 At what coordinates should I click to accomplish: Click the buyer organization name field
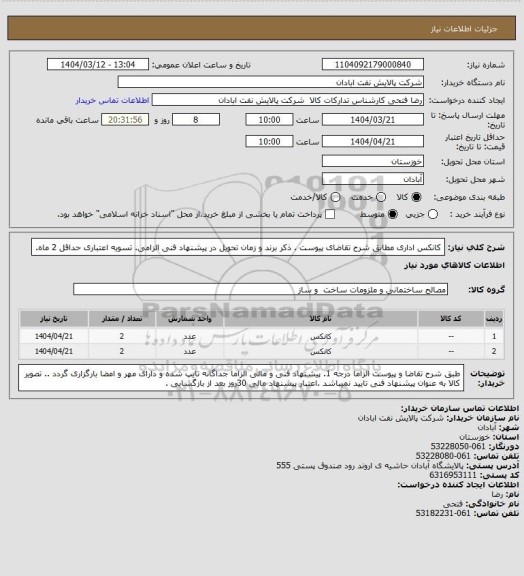pos(270,82)
